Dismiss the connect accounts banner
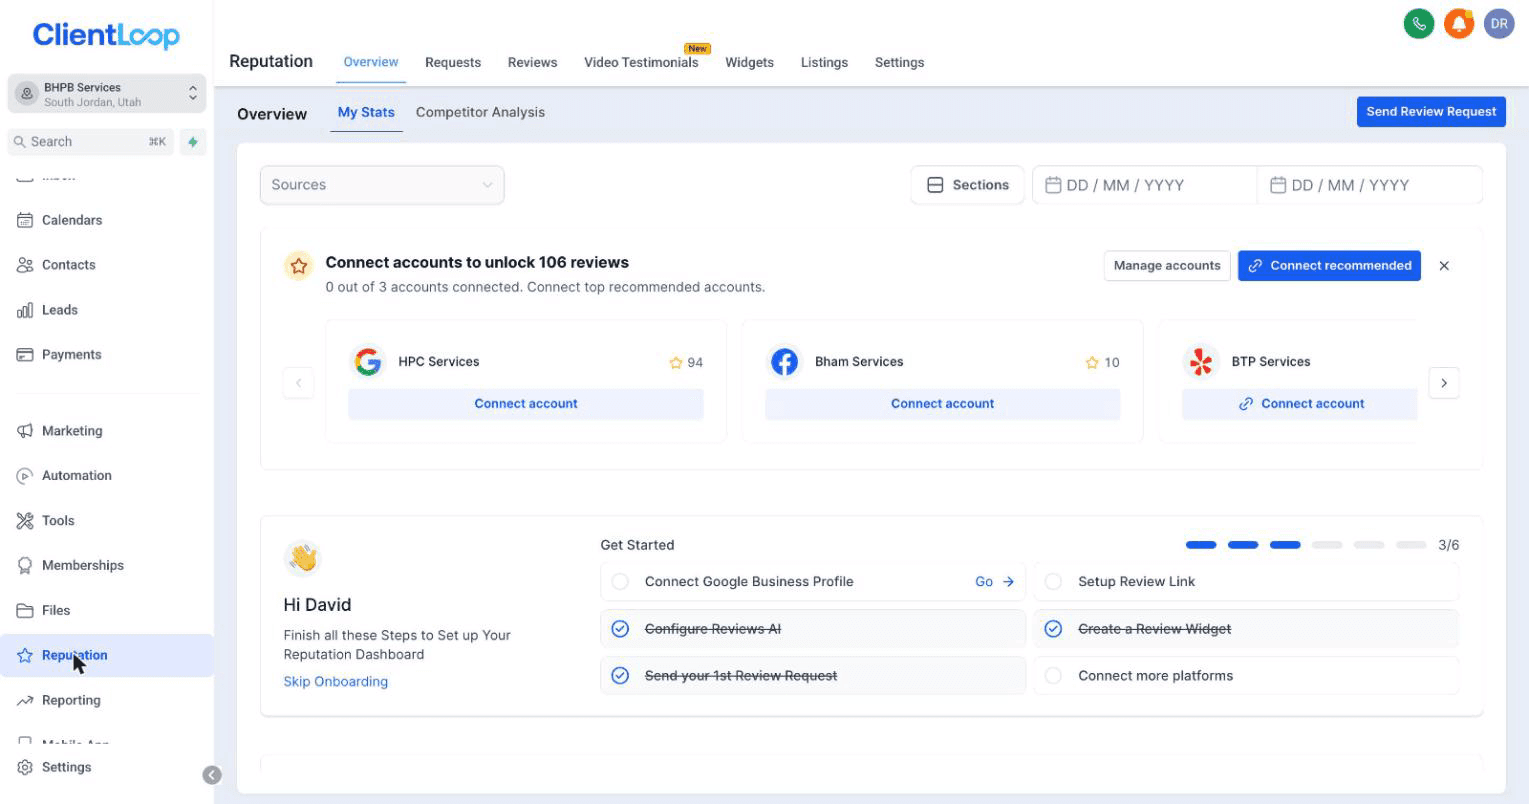The image size is (1529, 804). point(1444,266)
